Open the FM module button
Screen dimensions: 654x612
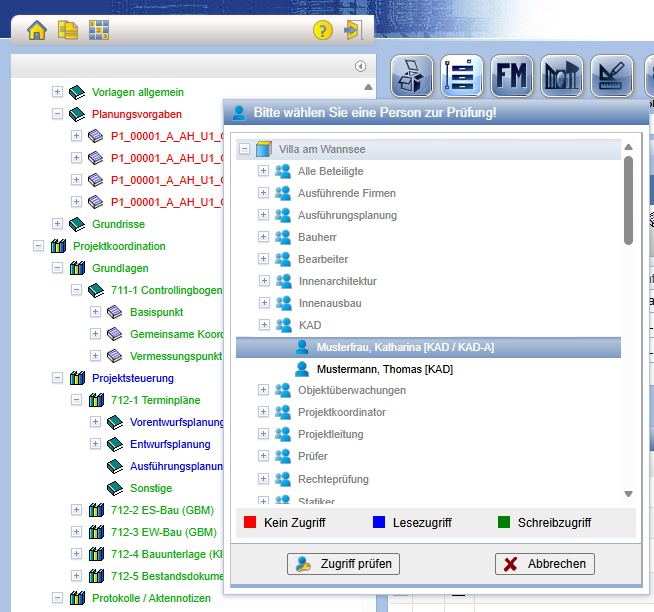pyautogui.click(x=512, y=76)
